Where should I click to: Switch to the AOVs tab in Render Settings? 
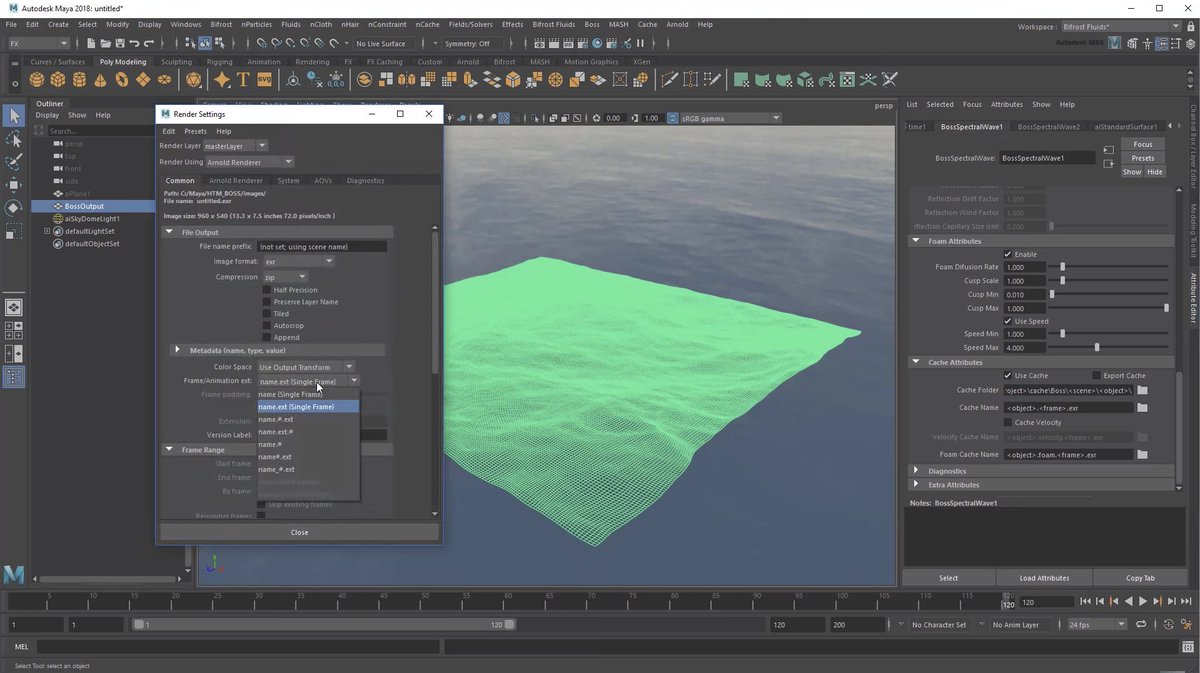tap(323, 181)
